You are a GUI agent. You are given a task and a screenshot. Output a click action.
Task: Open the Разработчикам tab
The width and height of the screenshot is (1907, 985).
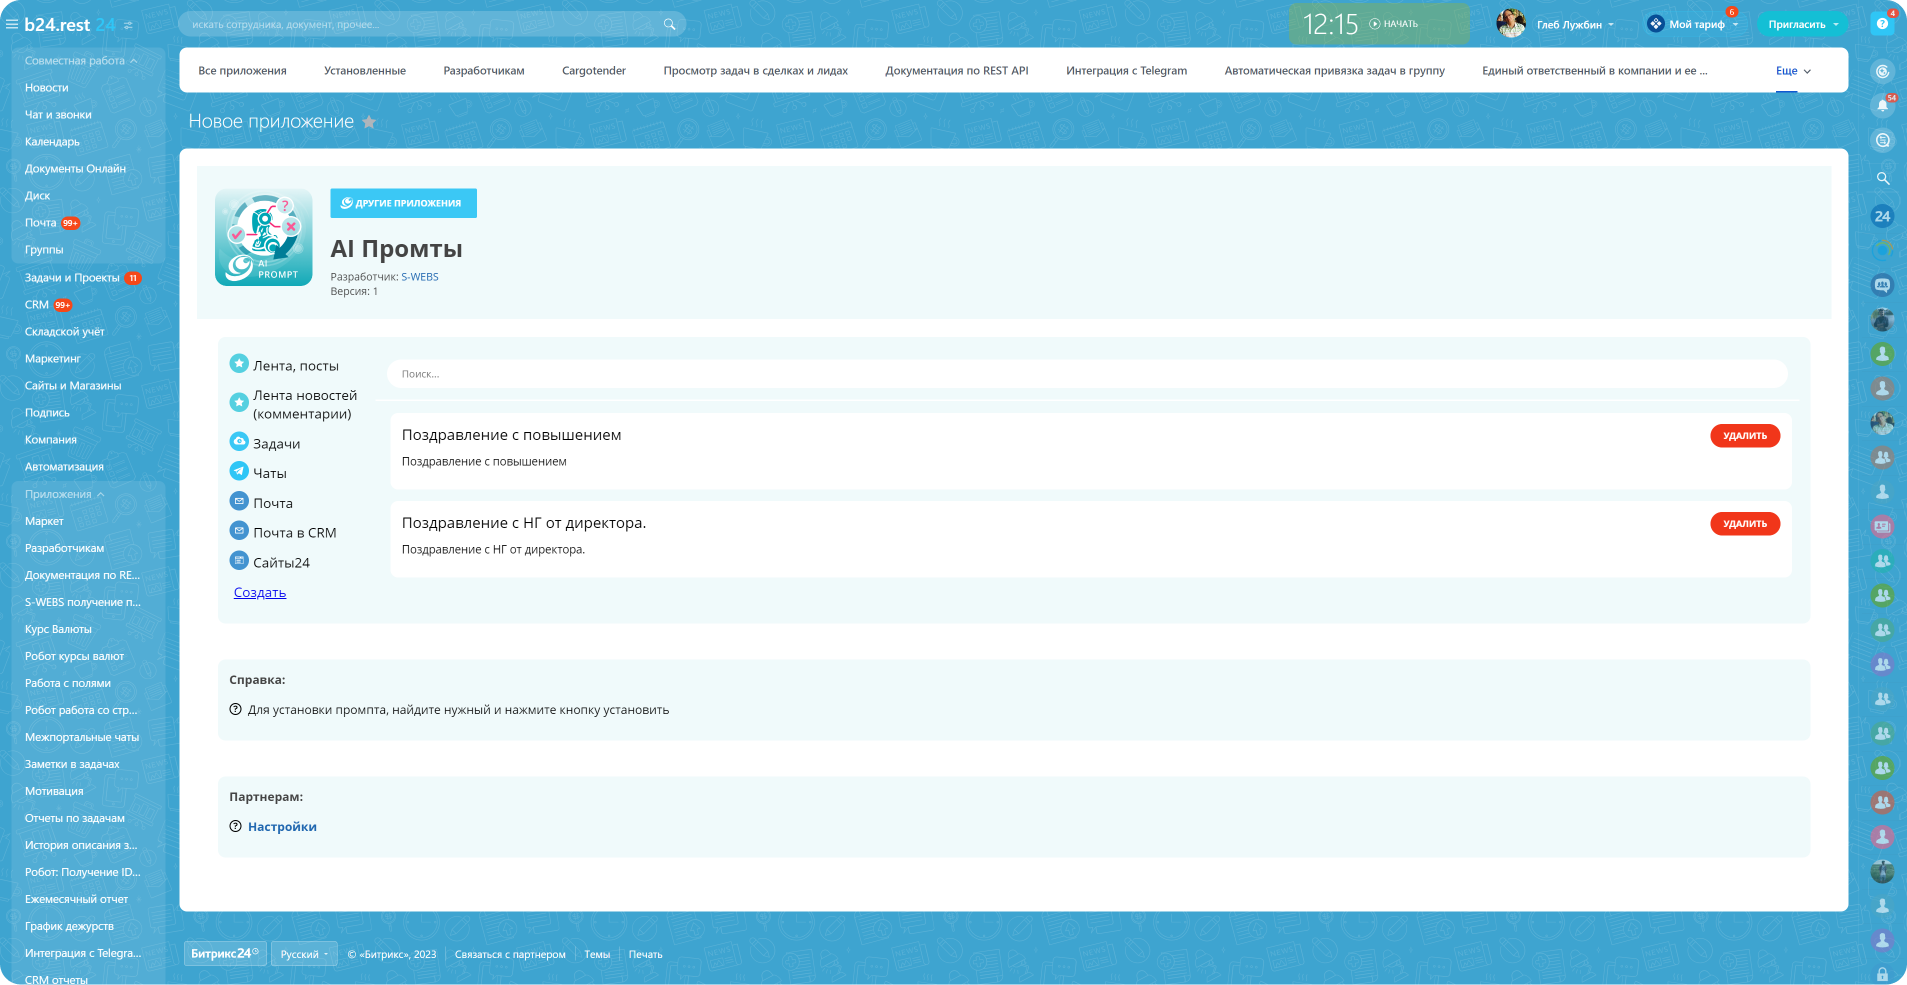[x=484, y=71]
